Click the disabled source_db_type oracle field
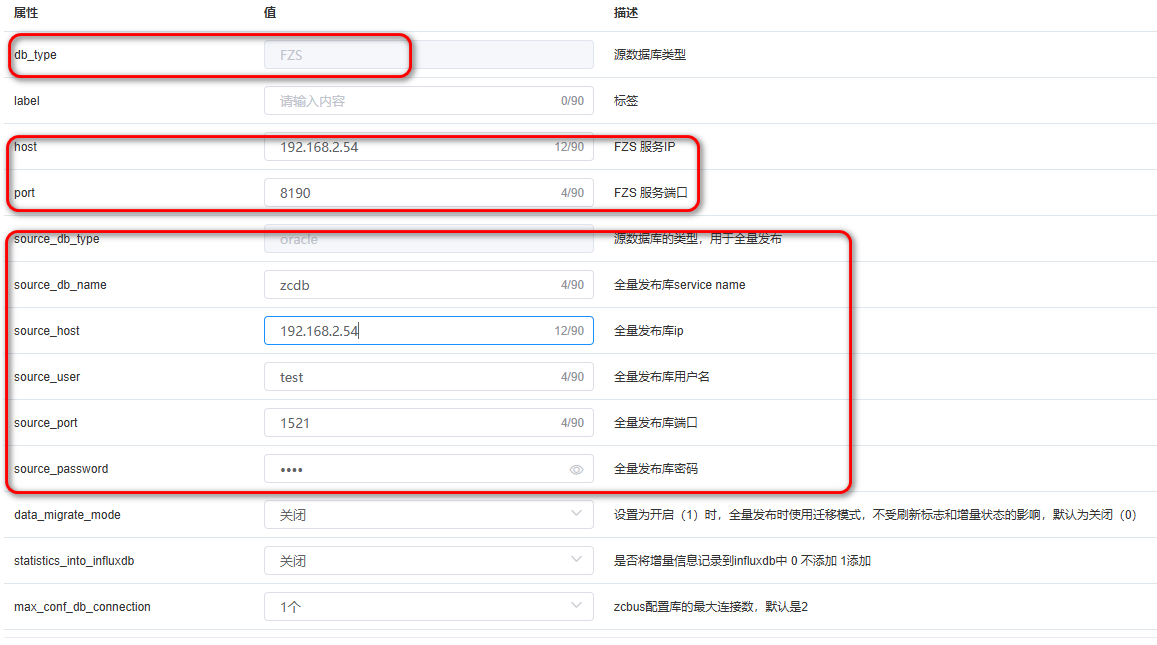1157x645 pixels. click(x=428, y=240)
